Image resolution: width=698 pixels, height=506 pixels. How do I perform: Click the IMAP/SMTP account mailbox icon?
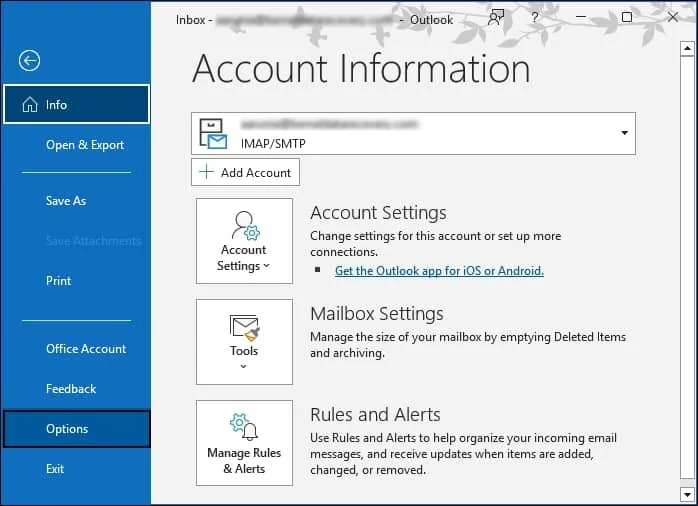(213, 134)
